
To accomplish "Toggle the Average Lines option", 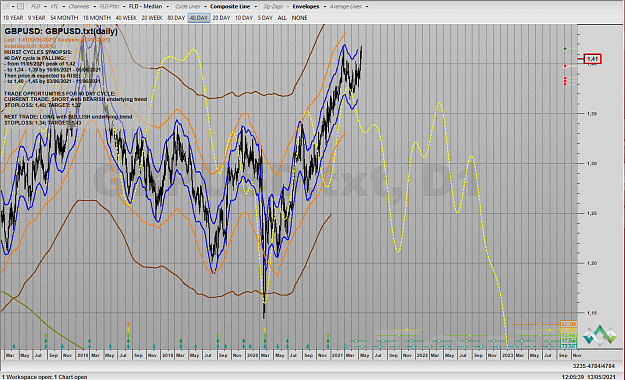I will click(x=345, y=6).
